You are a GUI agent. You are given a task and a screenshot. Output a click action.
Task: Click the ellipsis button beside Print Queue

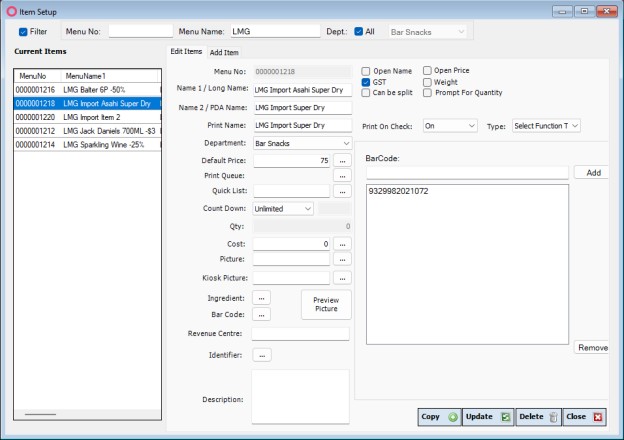342,176
